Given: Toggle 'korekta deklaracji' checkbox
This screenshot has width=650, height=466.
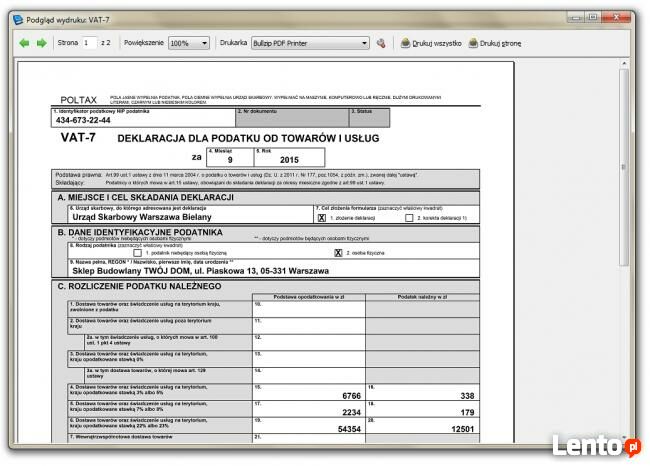Looking at the screenshot, I should coord(409,218).
